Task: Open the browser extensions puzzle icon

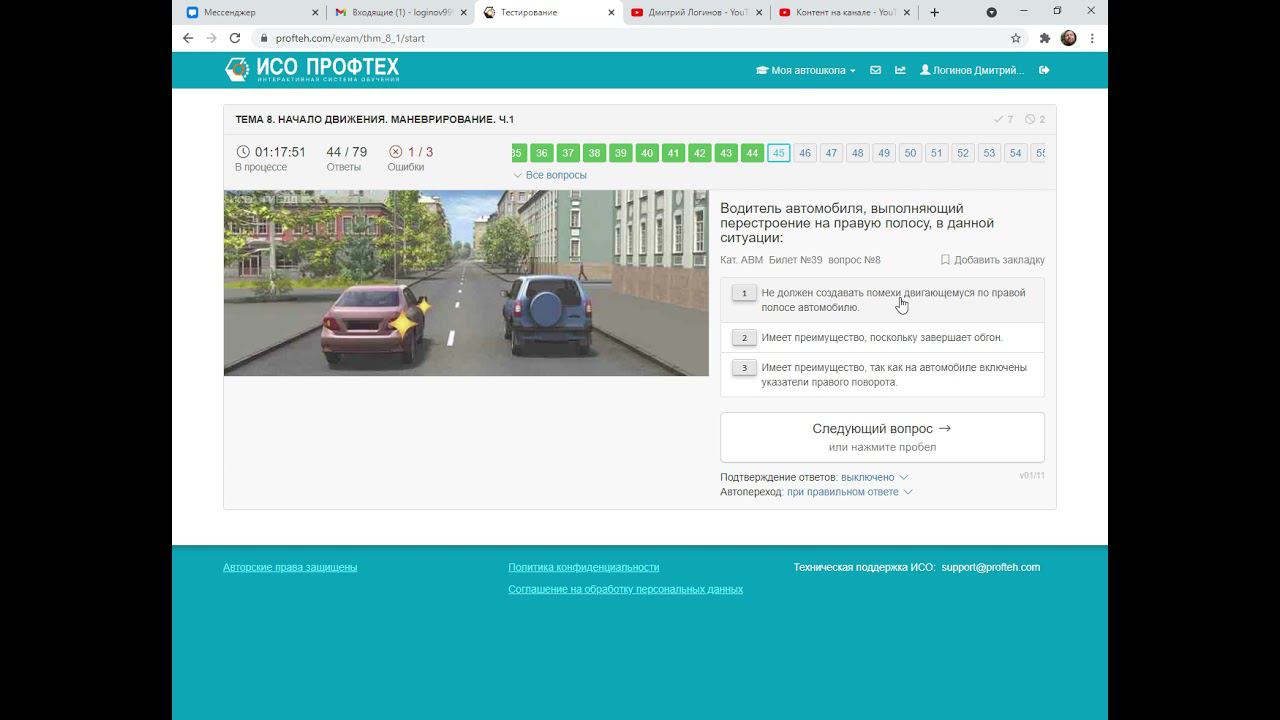Action: pos(1045,38)
